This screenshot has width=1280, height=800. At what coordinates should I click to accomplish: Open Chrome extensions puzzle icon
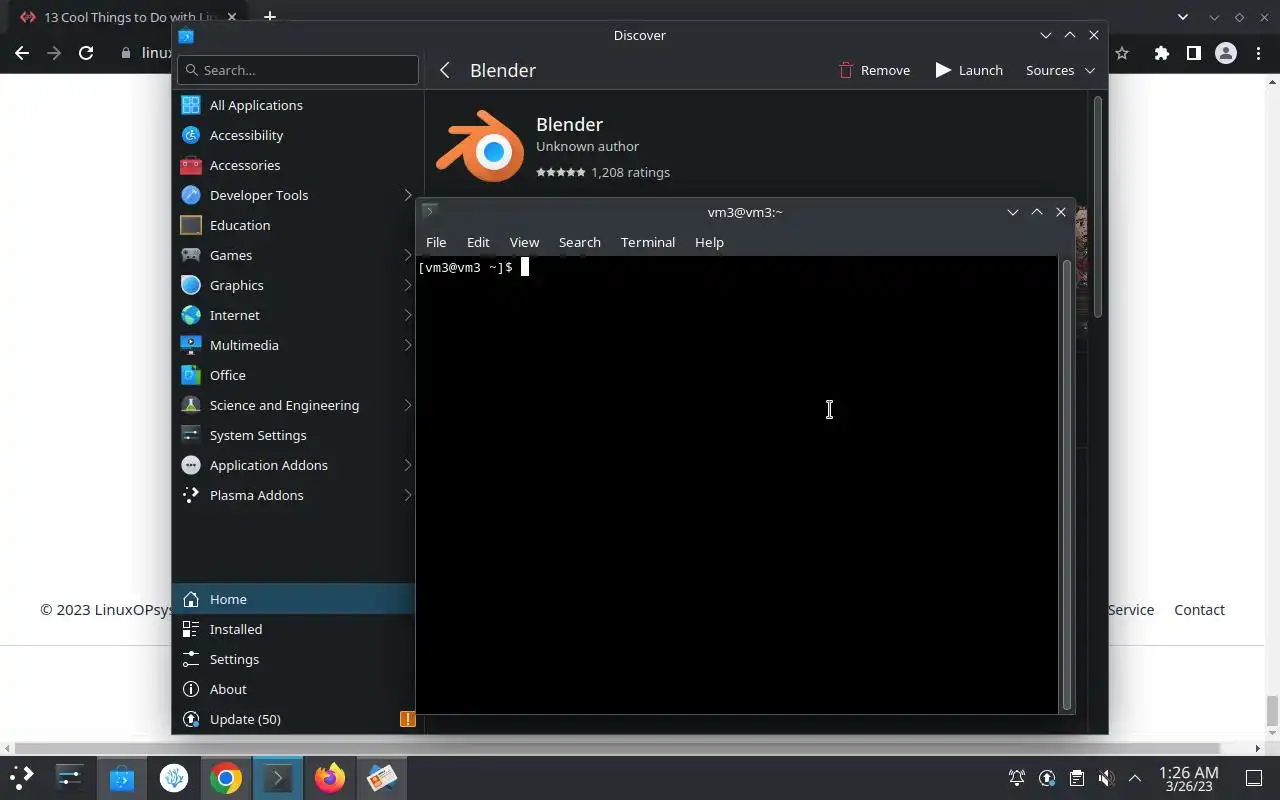click(1161, 53)
